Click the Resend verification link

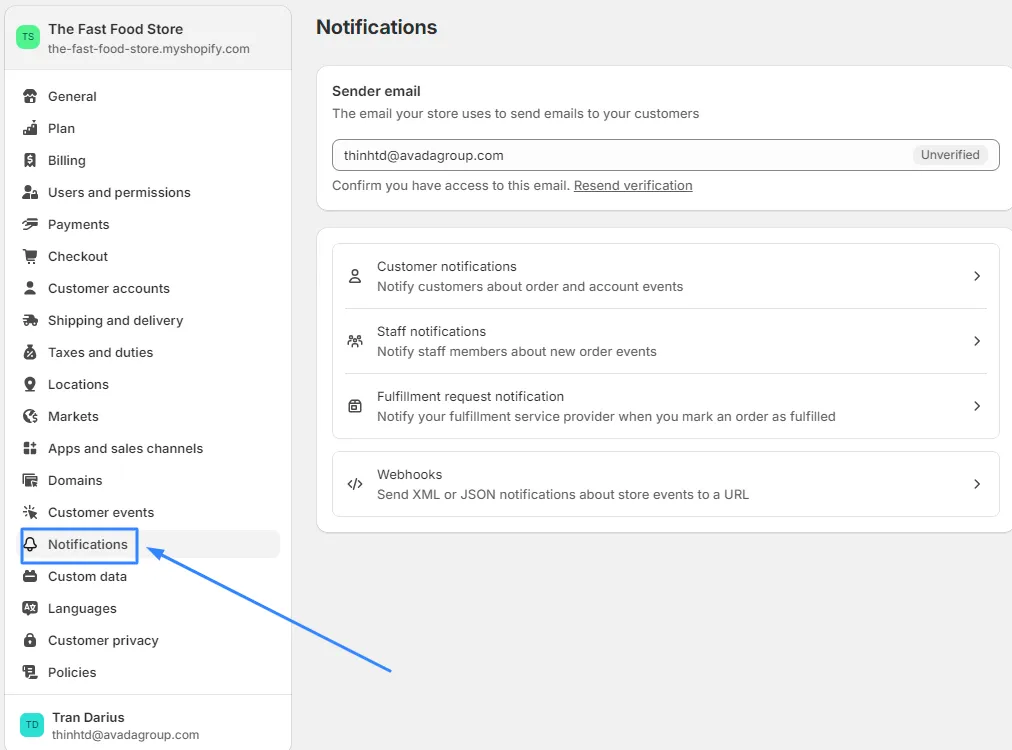[633, 185]
